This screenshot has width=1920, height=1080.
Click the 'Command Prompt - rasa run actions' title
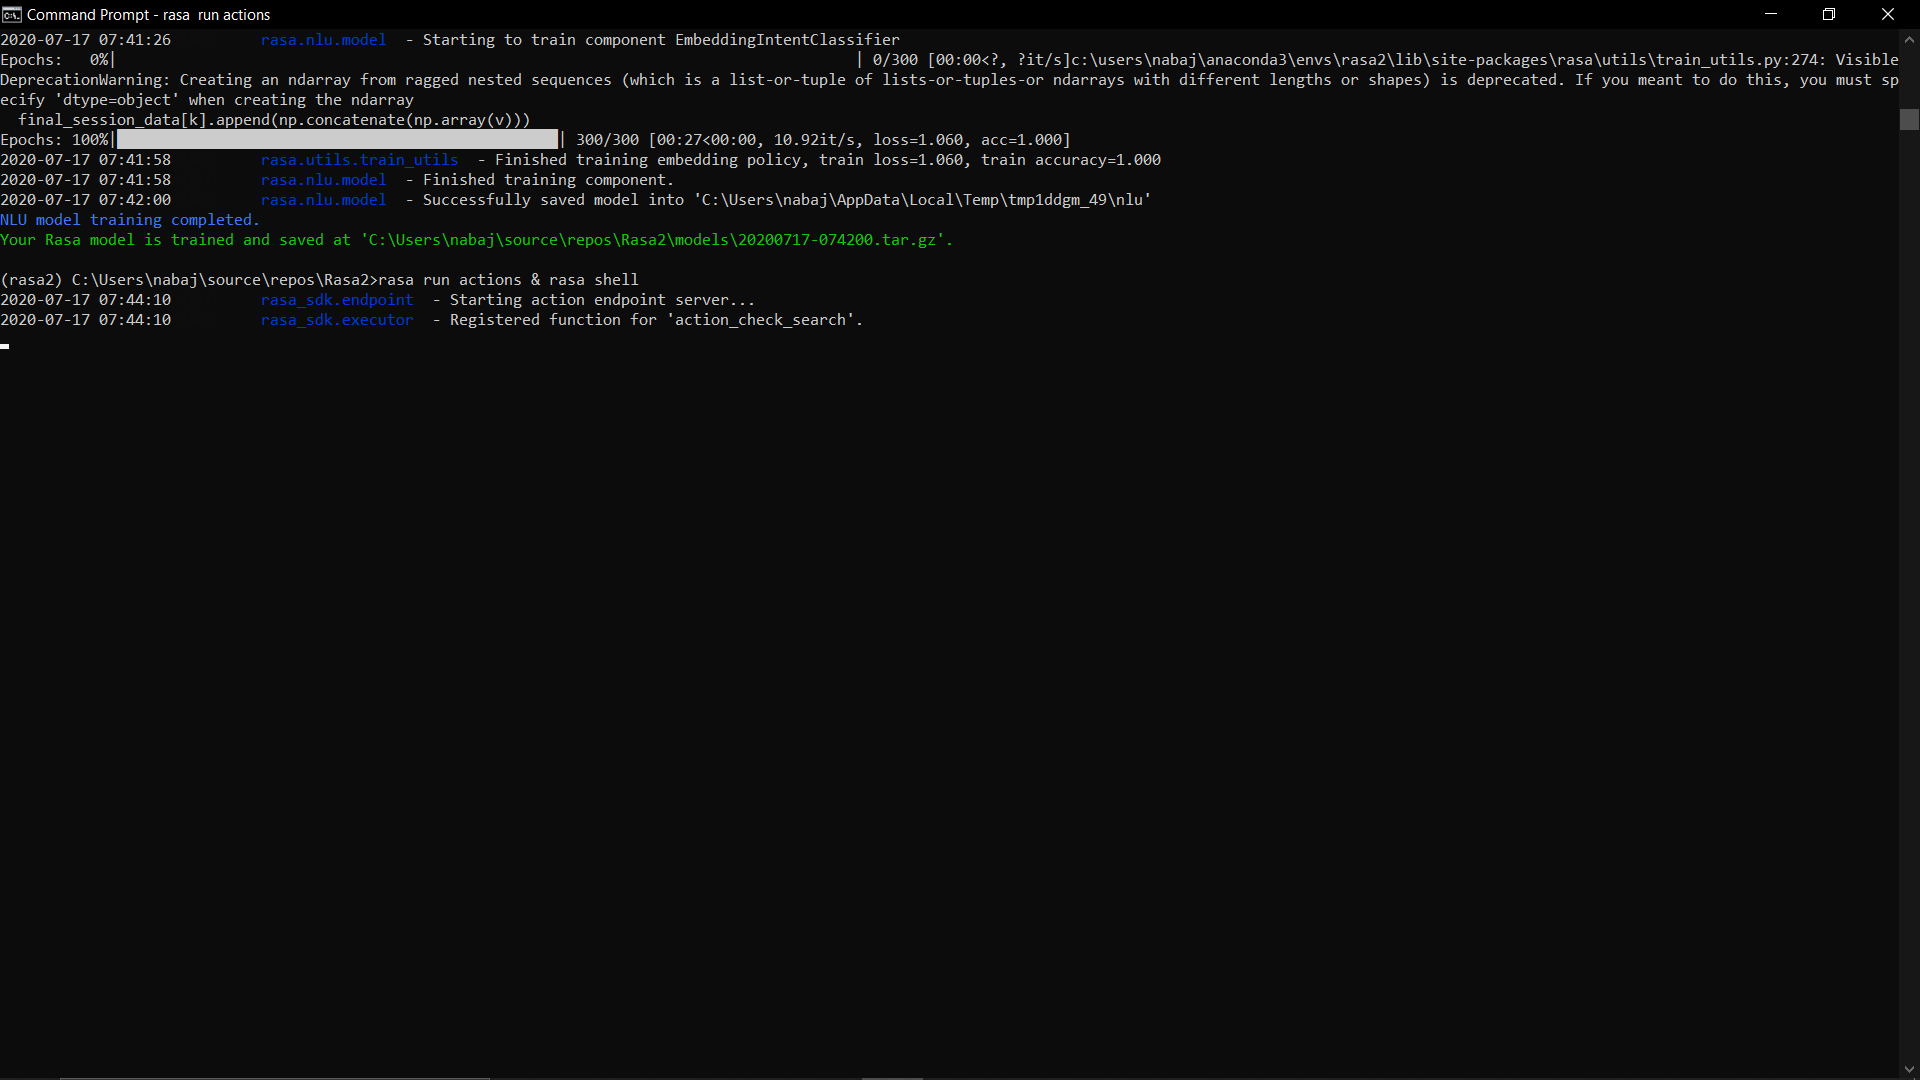click(x=148, y=15)
